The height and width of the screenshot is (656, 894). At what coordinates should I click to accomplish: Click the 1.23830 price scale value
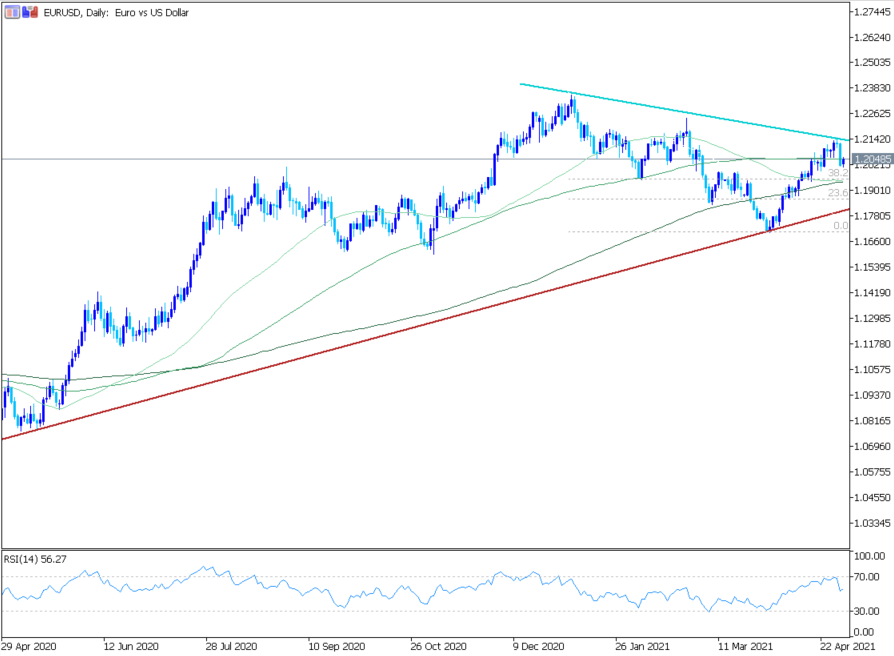[x=872, y=88]
